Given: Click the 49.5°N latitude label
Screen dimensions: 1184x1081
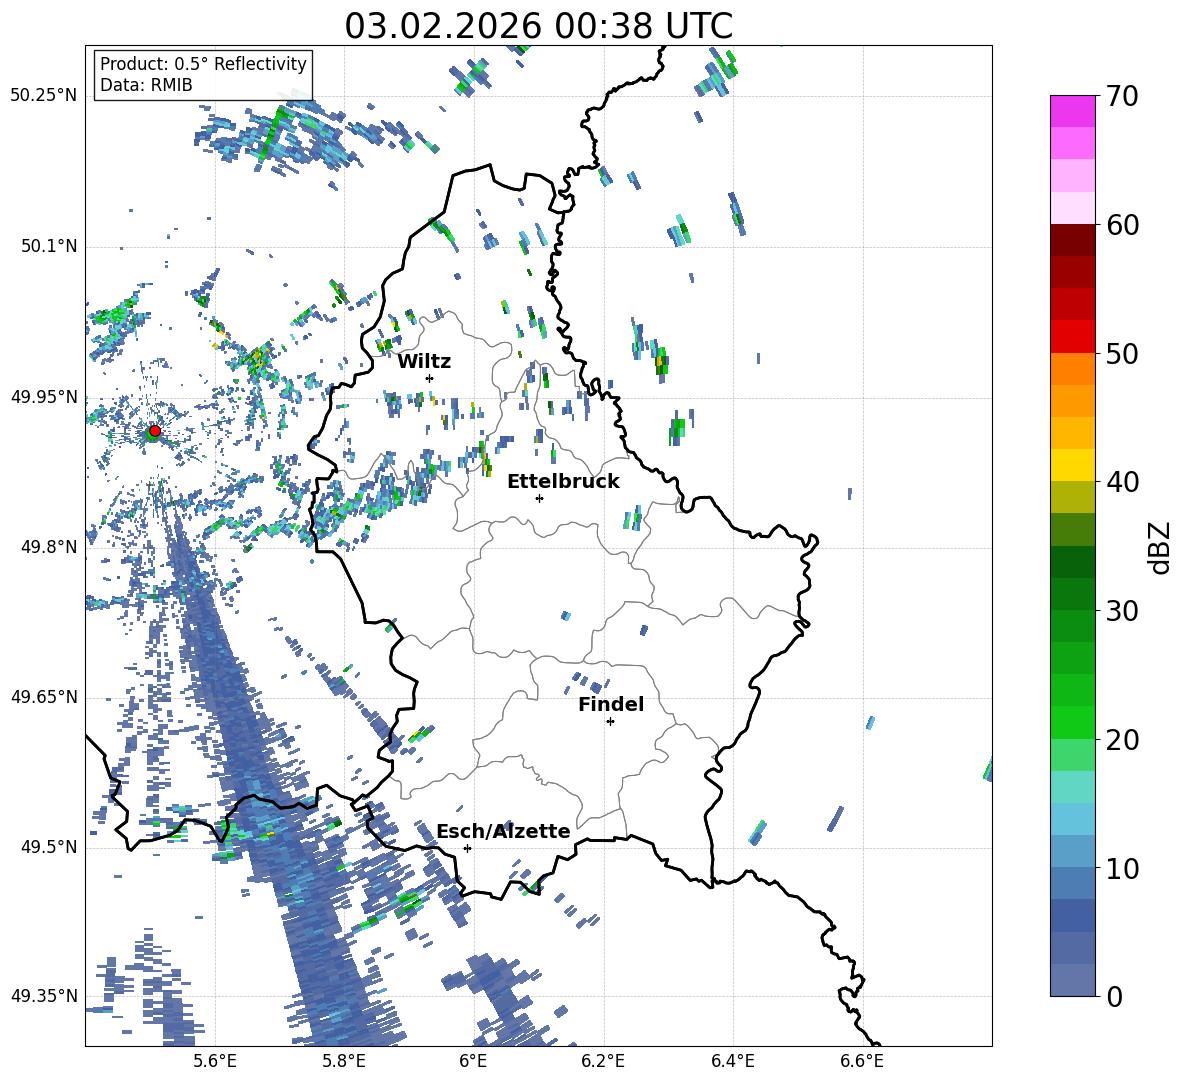Looking at the screenshot, I should pyautogui.click(x=49, y=847).
